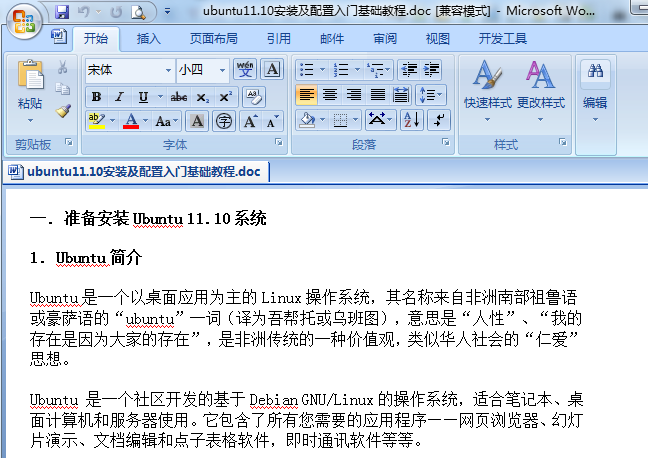This screenshot has height=458, width=648.
Task: Grow font size with large A
Action: (251, 121)
